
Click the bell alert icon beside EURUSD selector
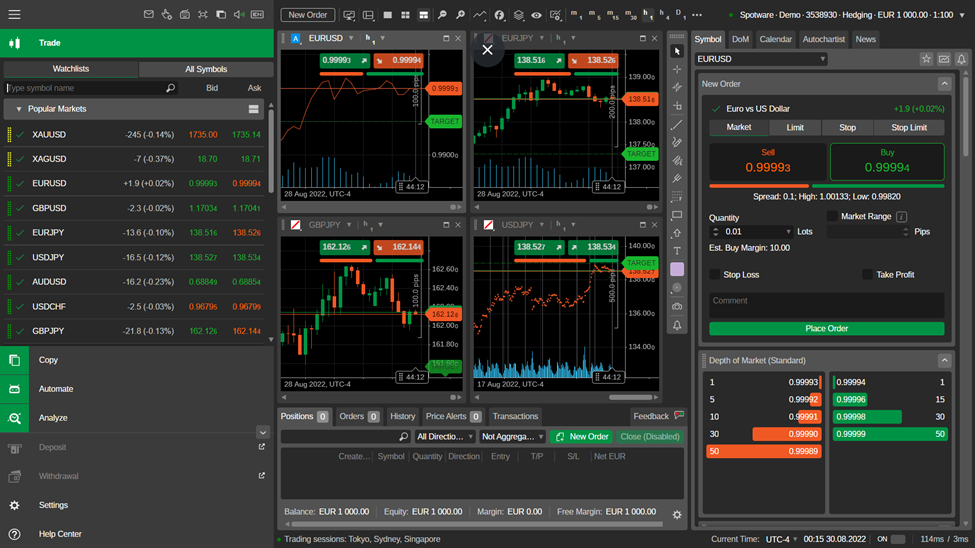[961, 59]
